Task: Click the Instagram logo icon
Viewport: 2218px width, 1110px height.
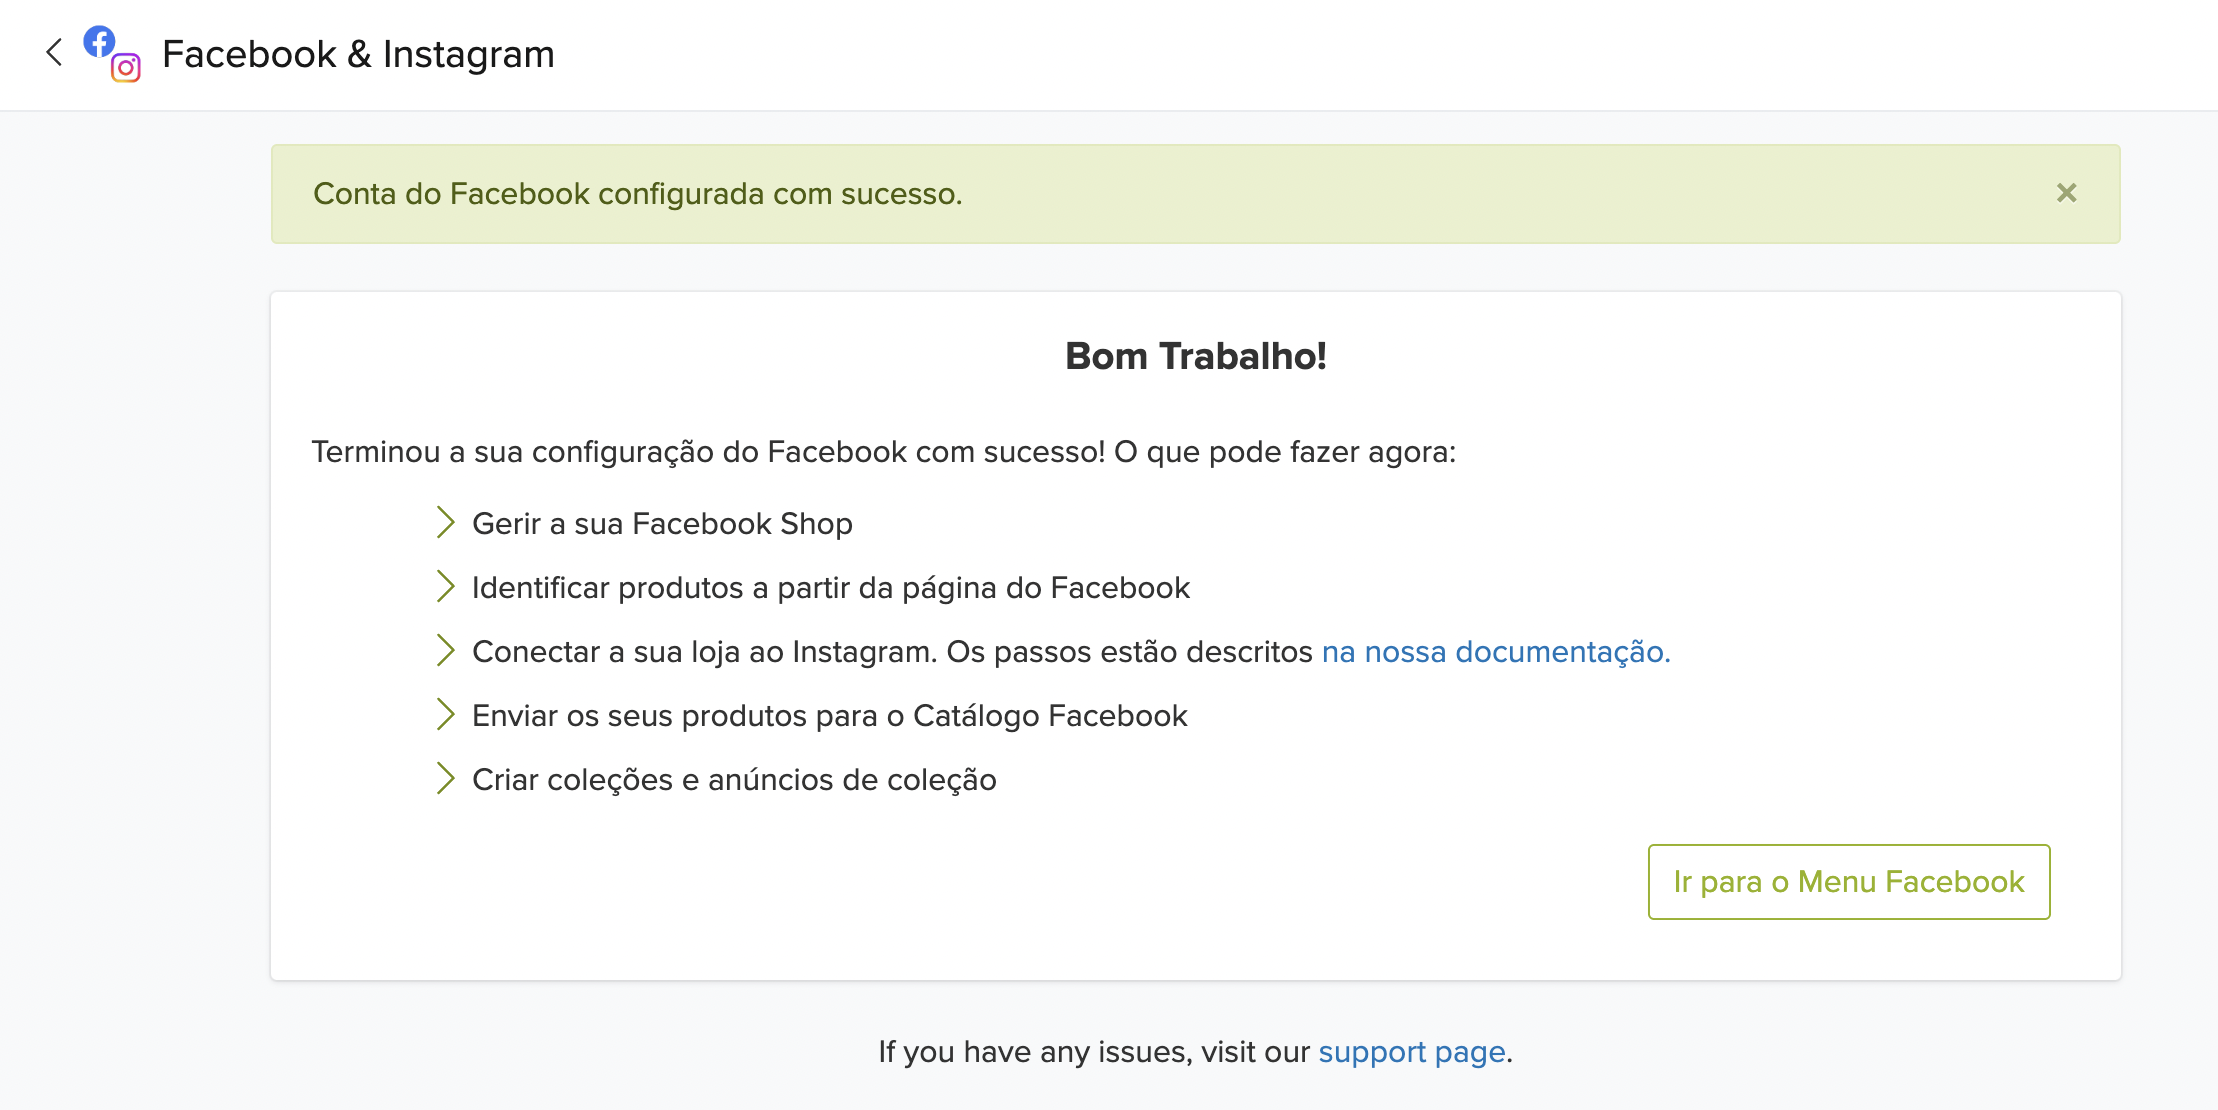Action: pos(126,68)
